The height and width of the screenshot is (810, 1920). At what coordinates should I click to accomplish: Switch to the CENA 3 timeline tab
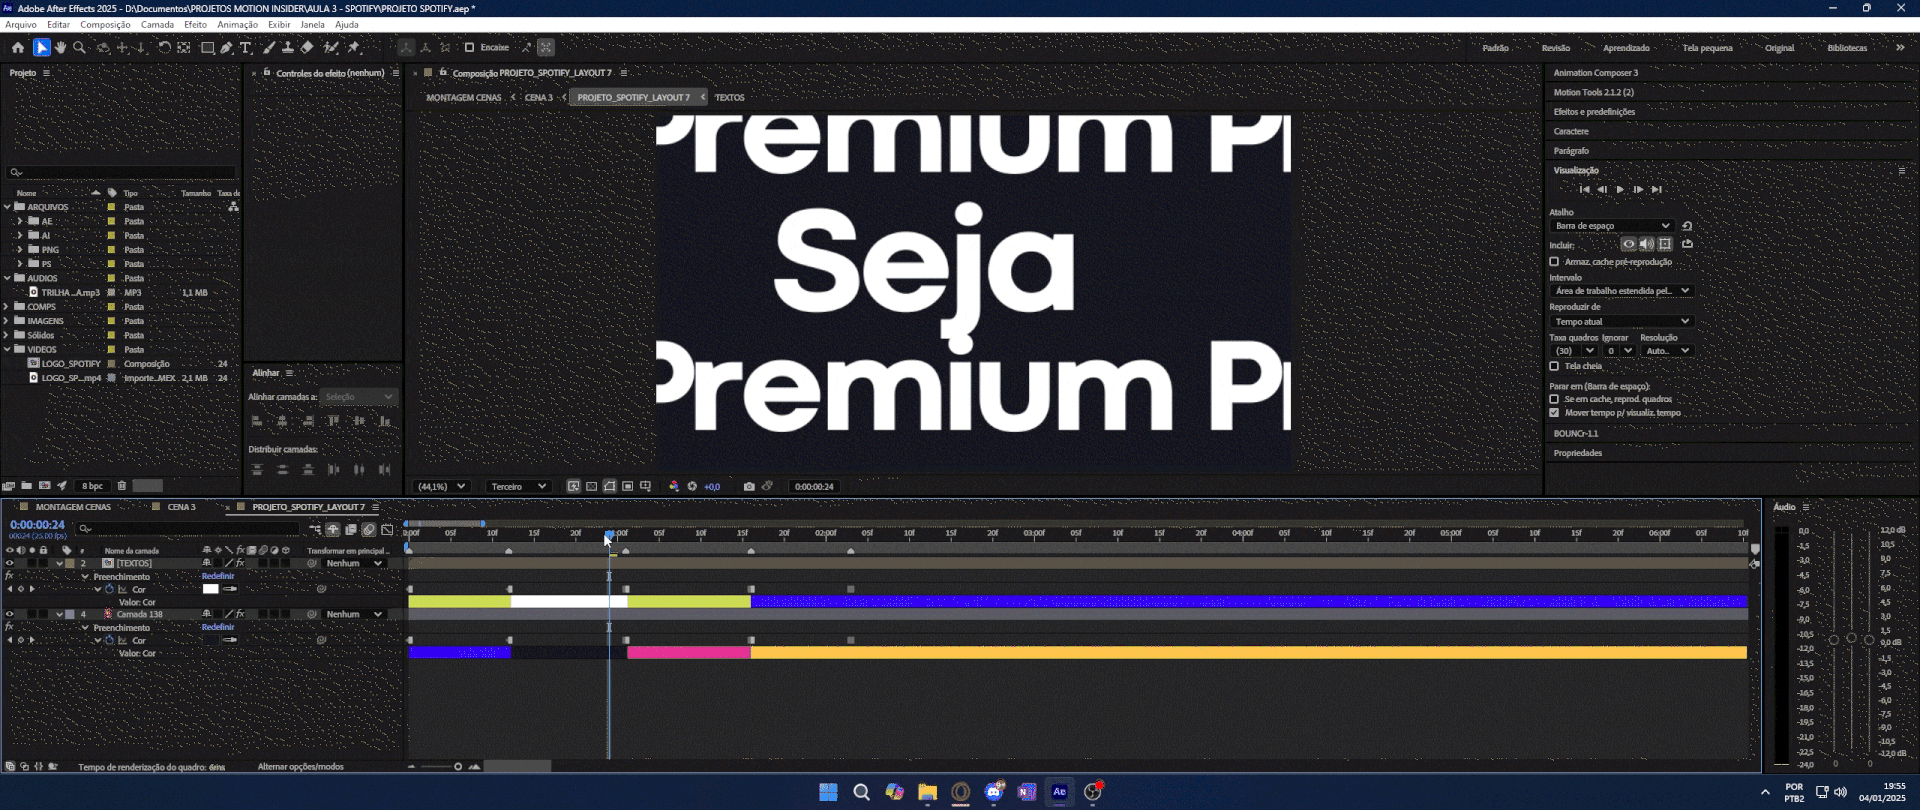click(x=181, y=507)
